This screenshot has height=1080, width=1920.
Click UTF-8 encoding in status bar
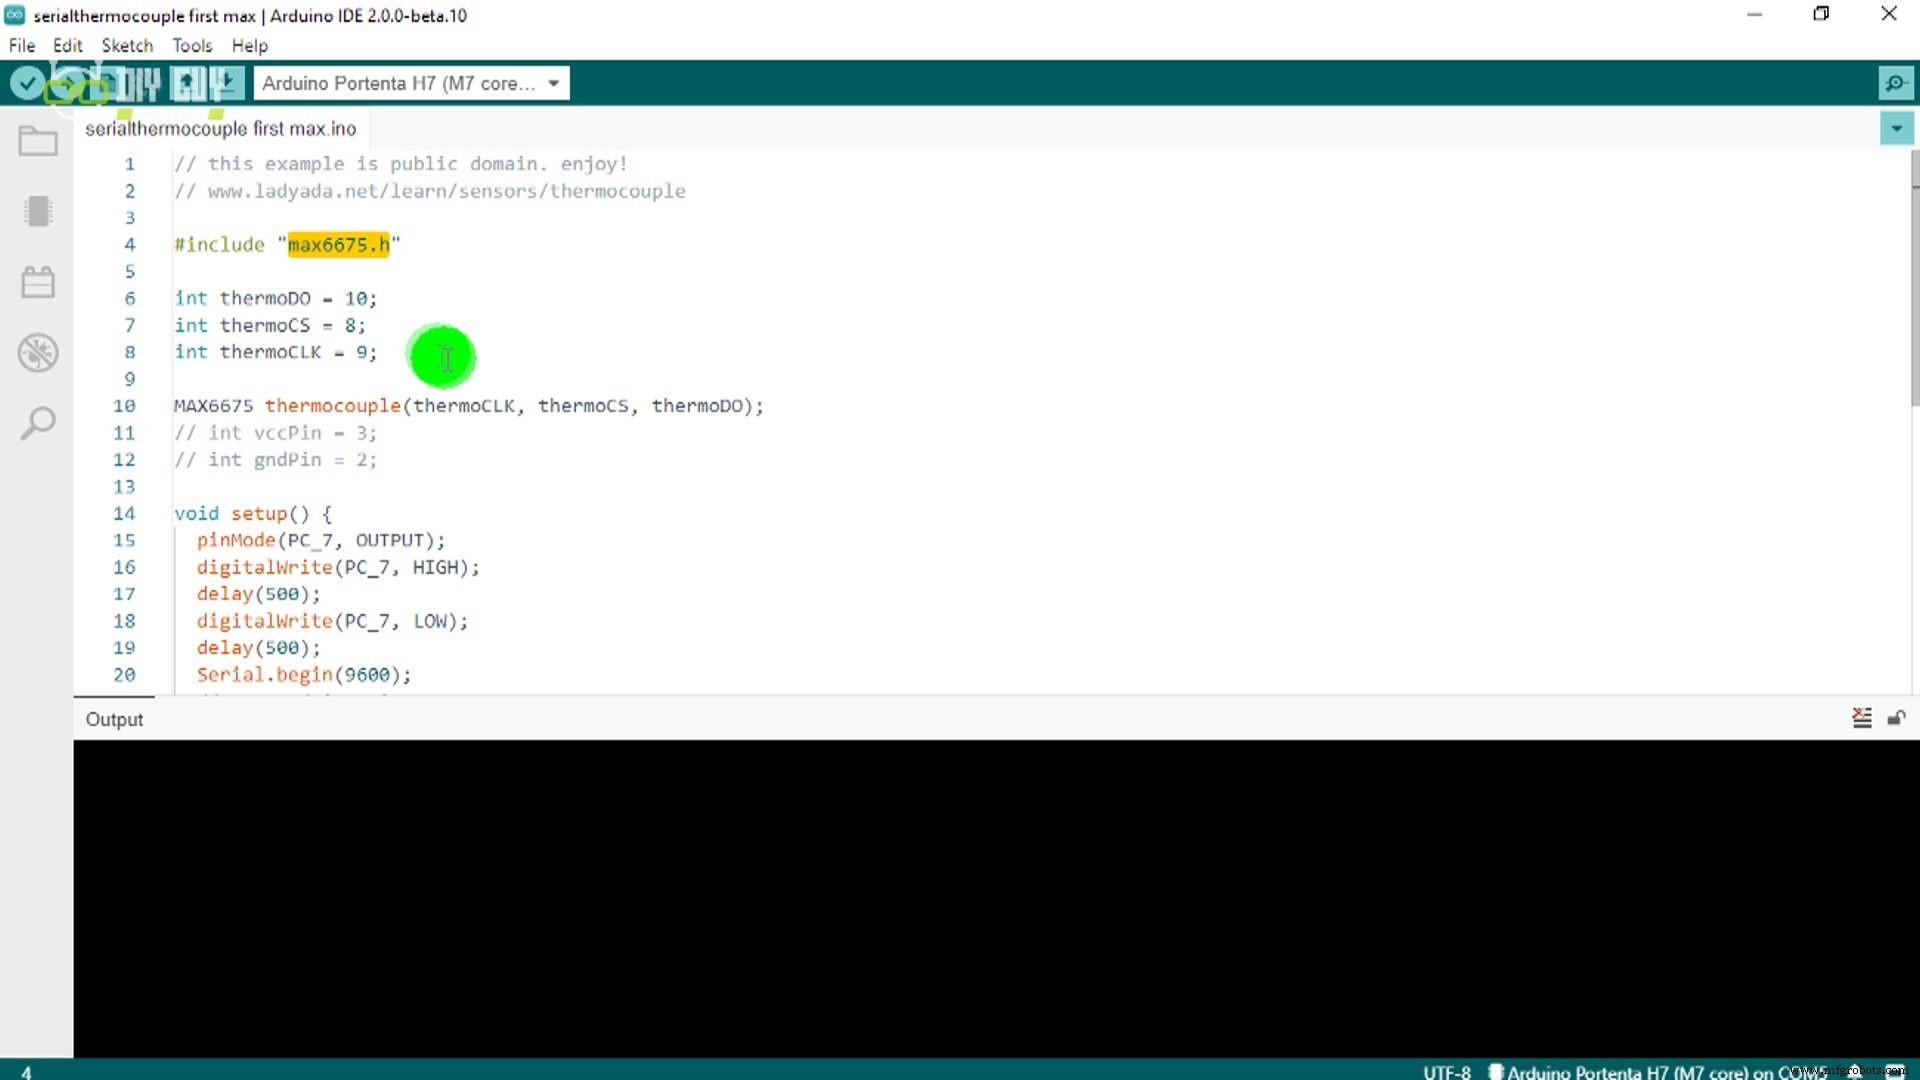click(x=1447, y=1071)
